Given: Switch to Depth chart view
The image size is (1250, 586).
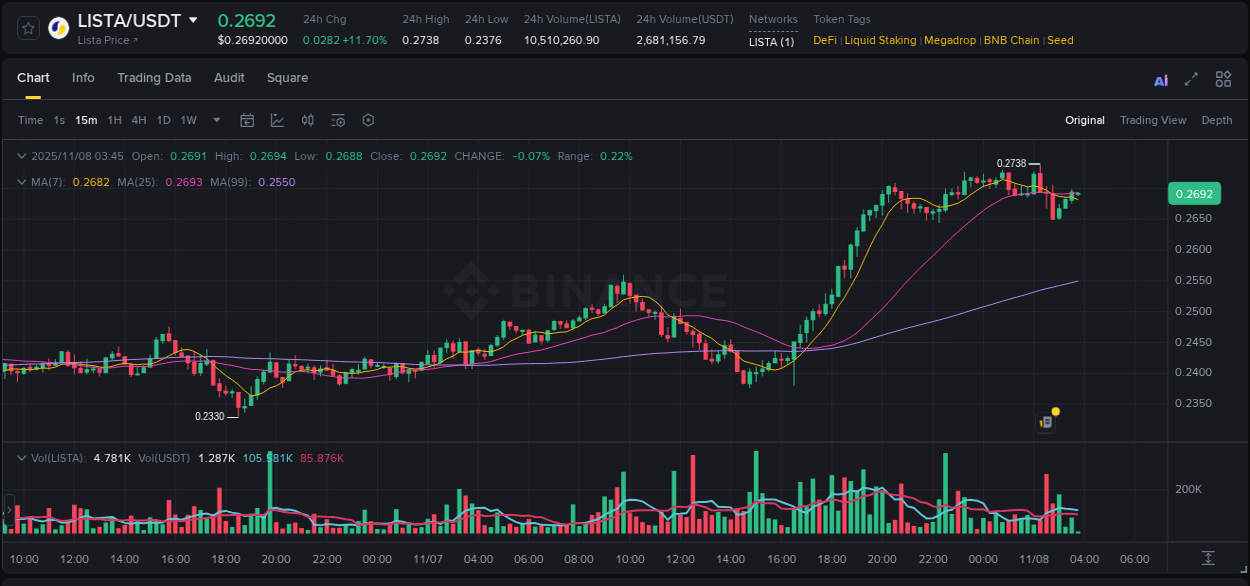Looking at the screenshot, I should tap(1217, 119).
